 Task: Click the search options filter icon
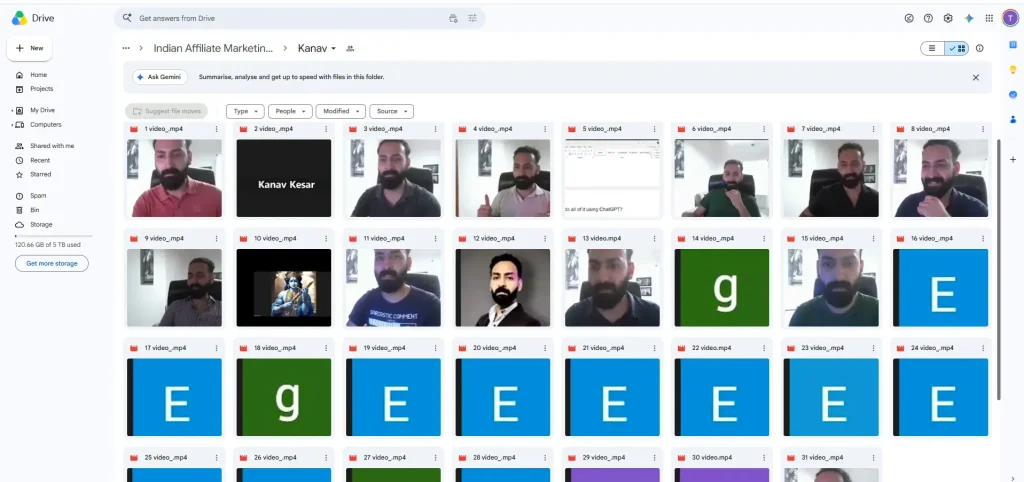click(473, 18)
